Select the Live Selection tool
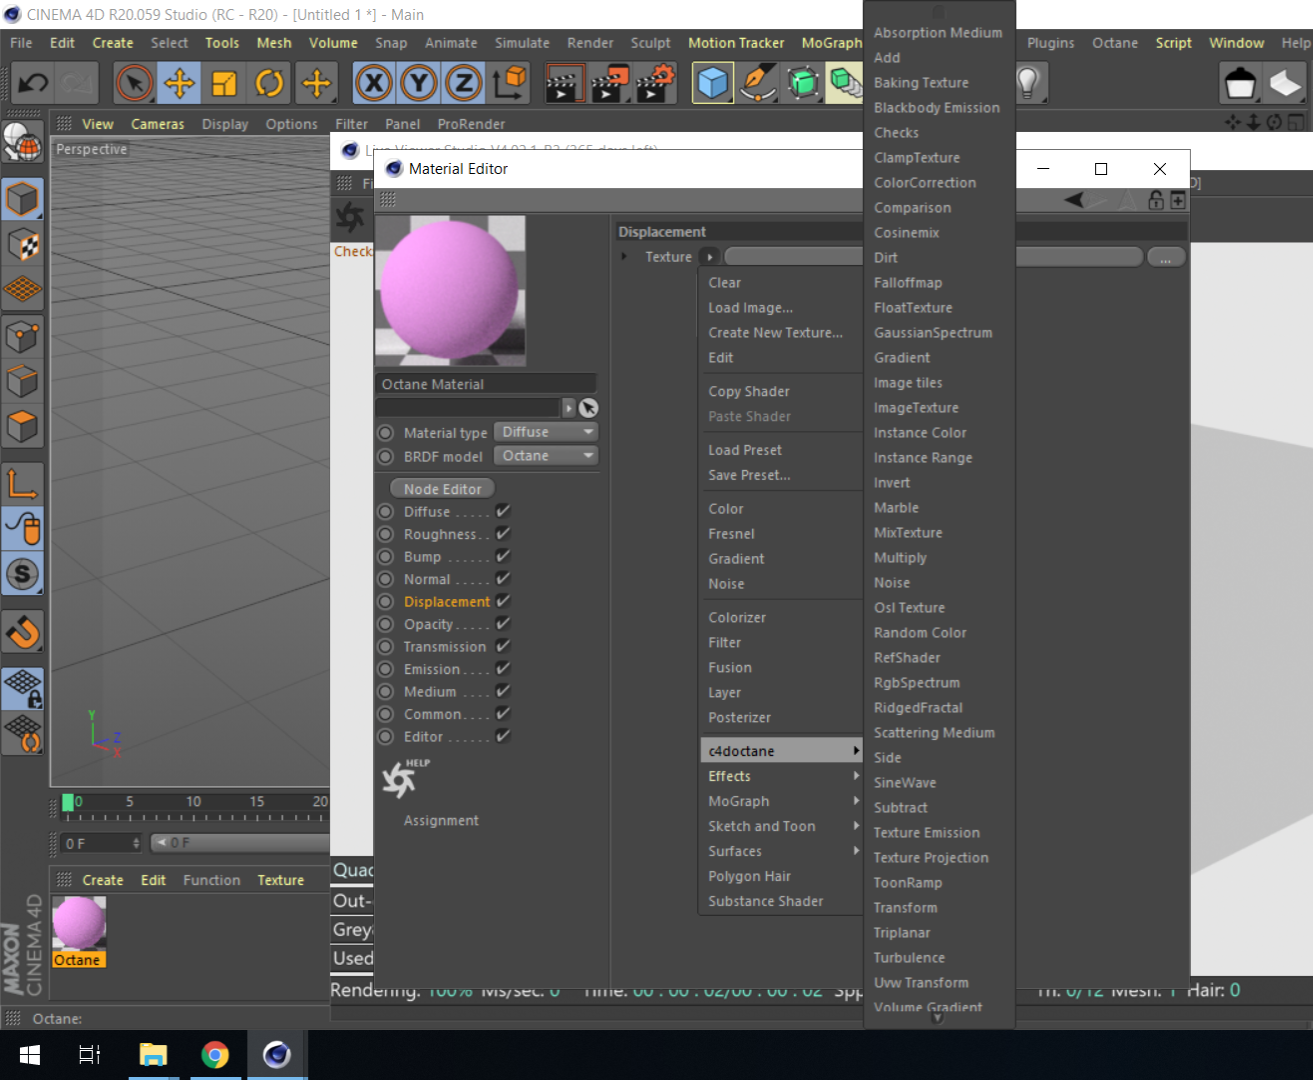 [x=134, y=83]
